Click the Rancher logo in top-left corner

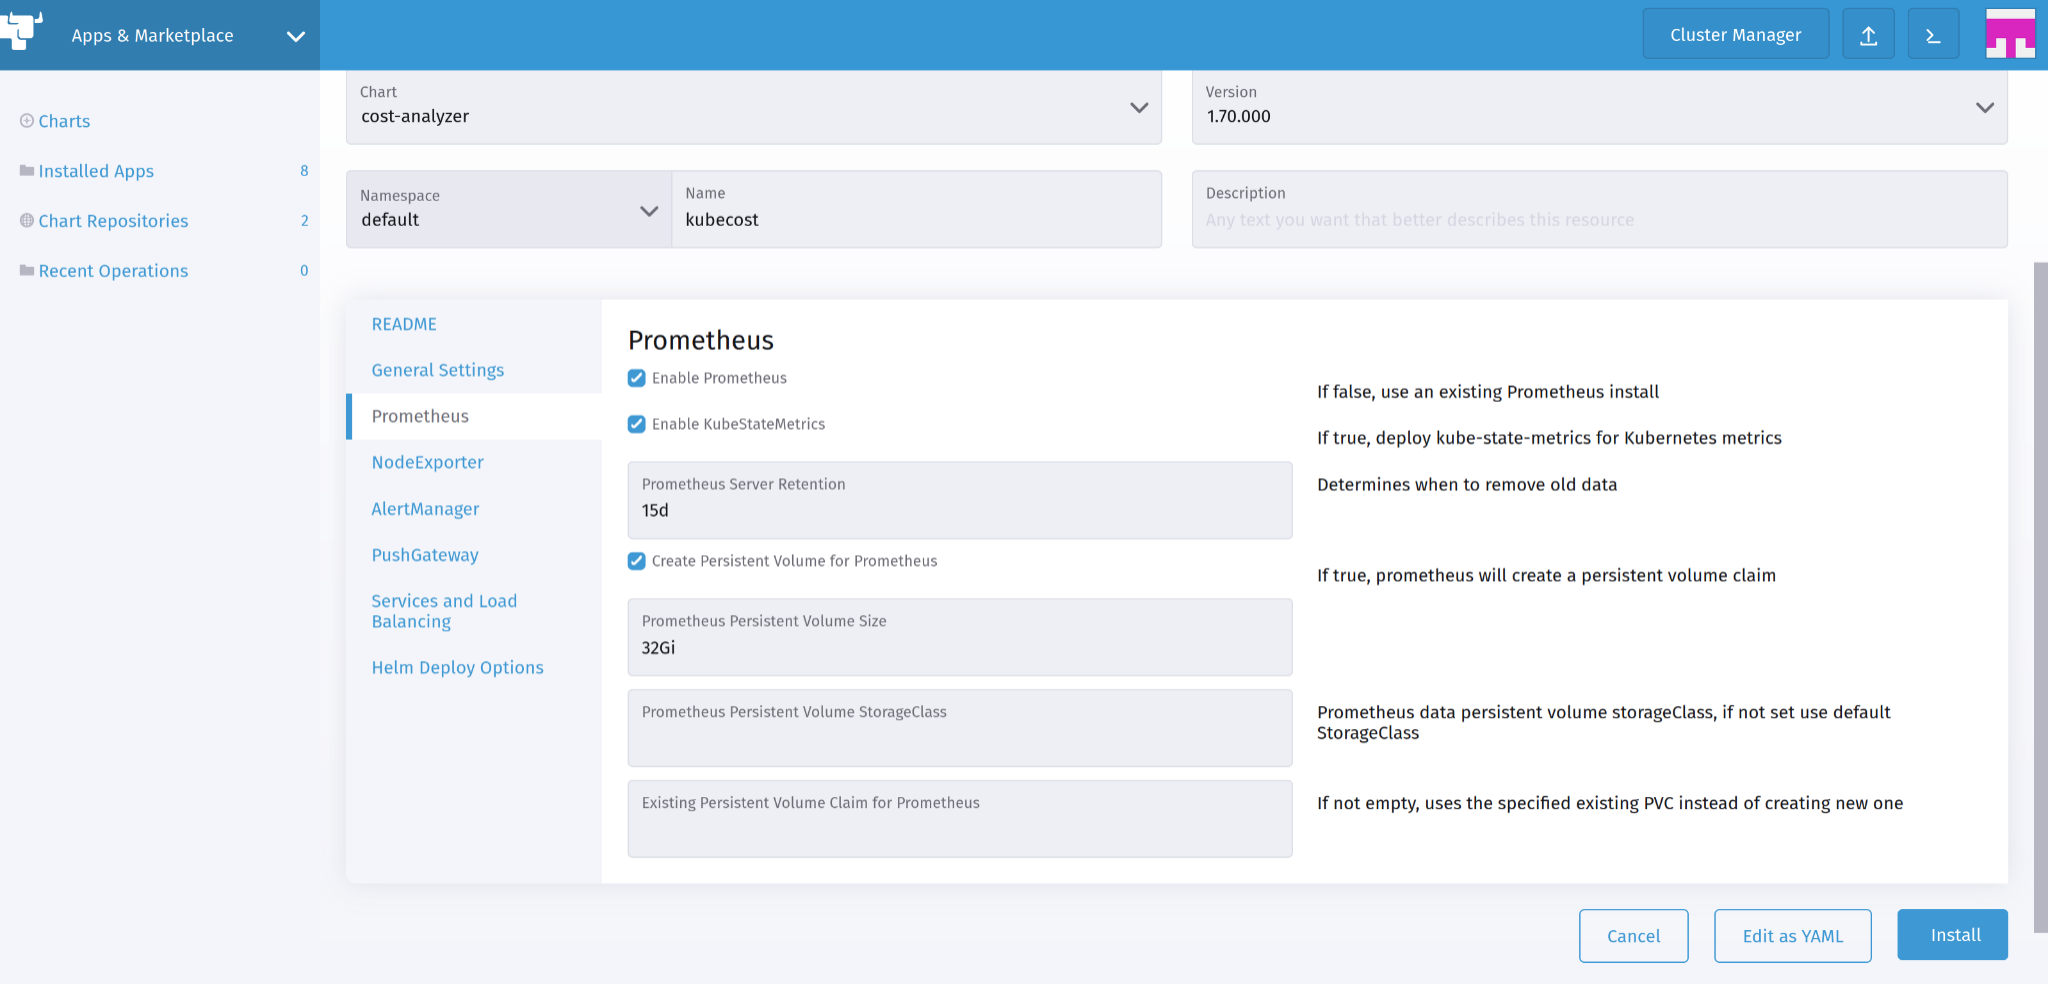click(20, 31)
